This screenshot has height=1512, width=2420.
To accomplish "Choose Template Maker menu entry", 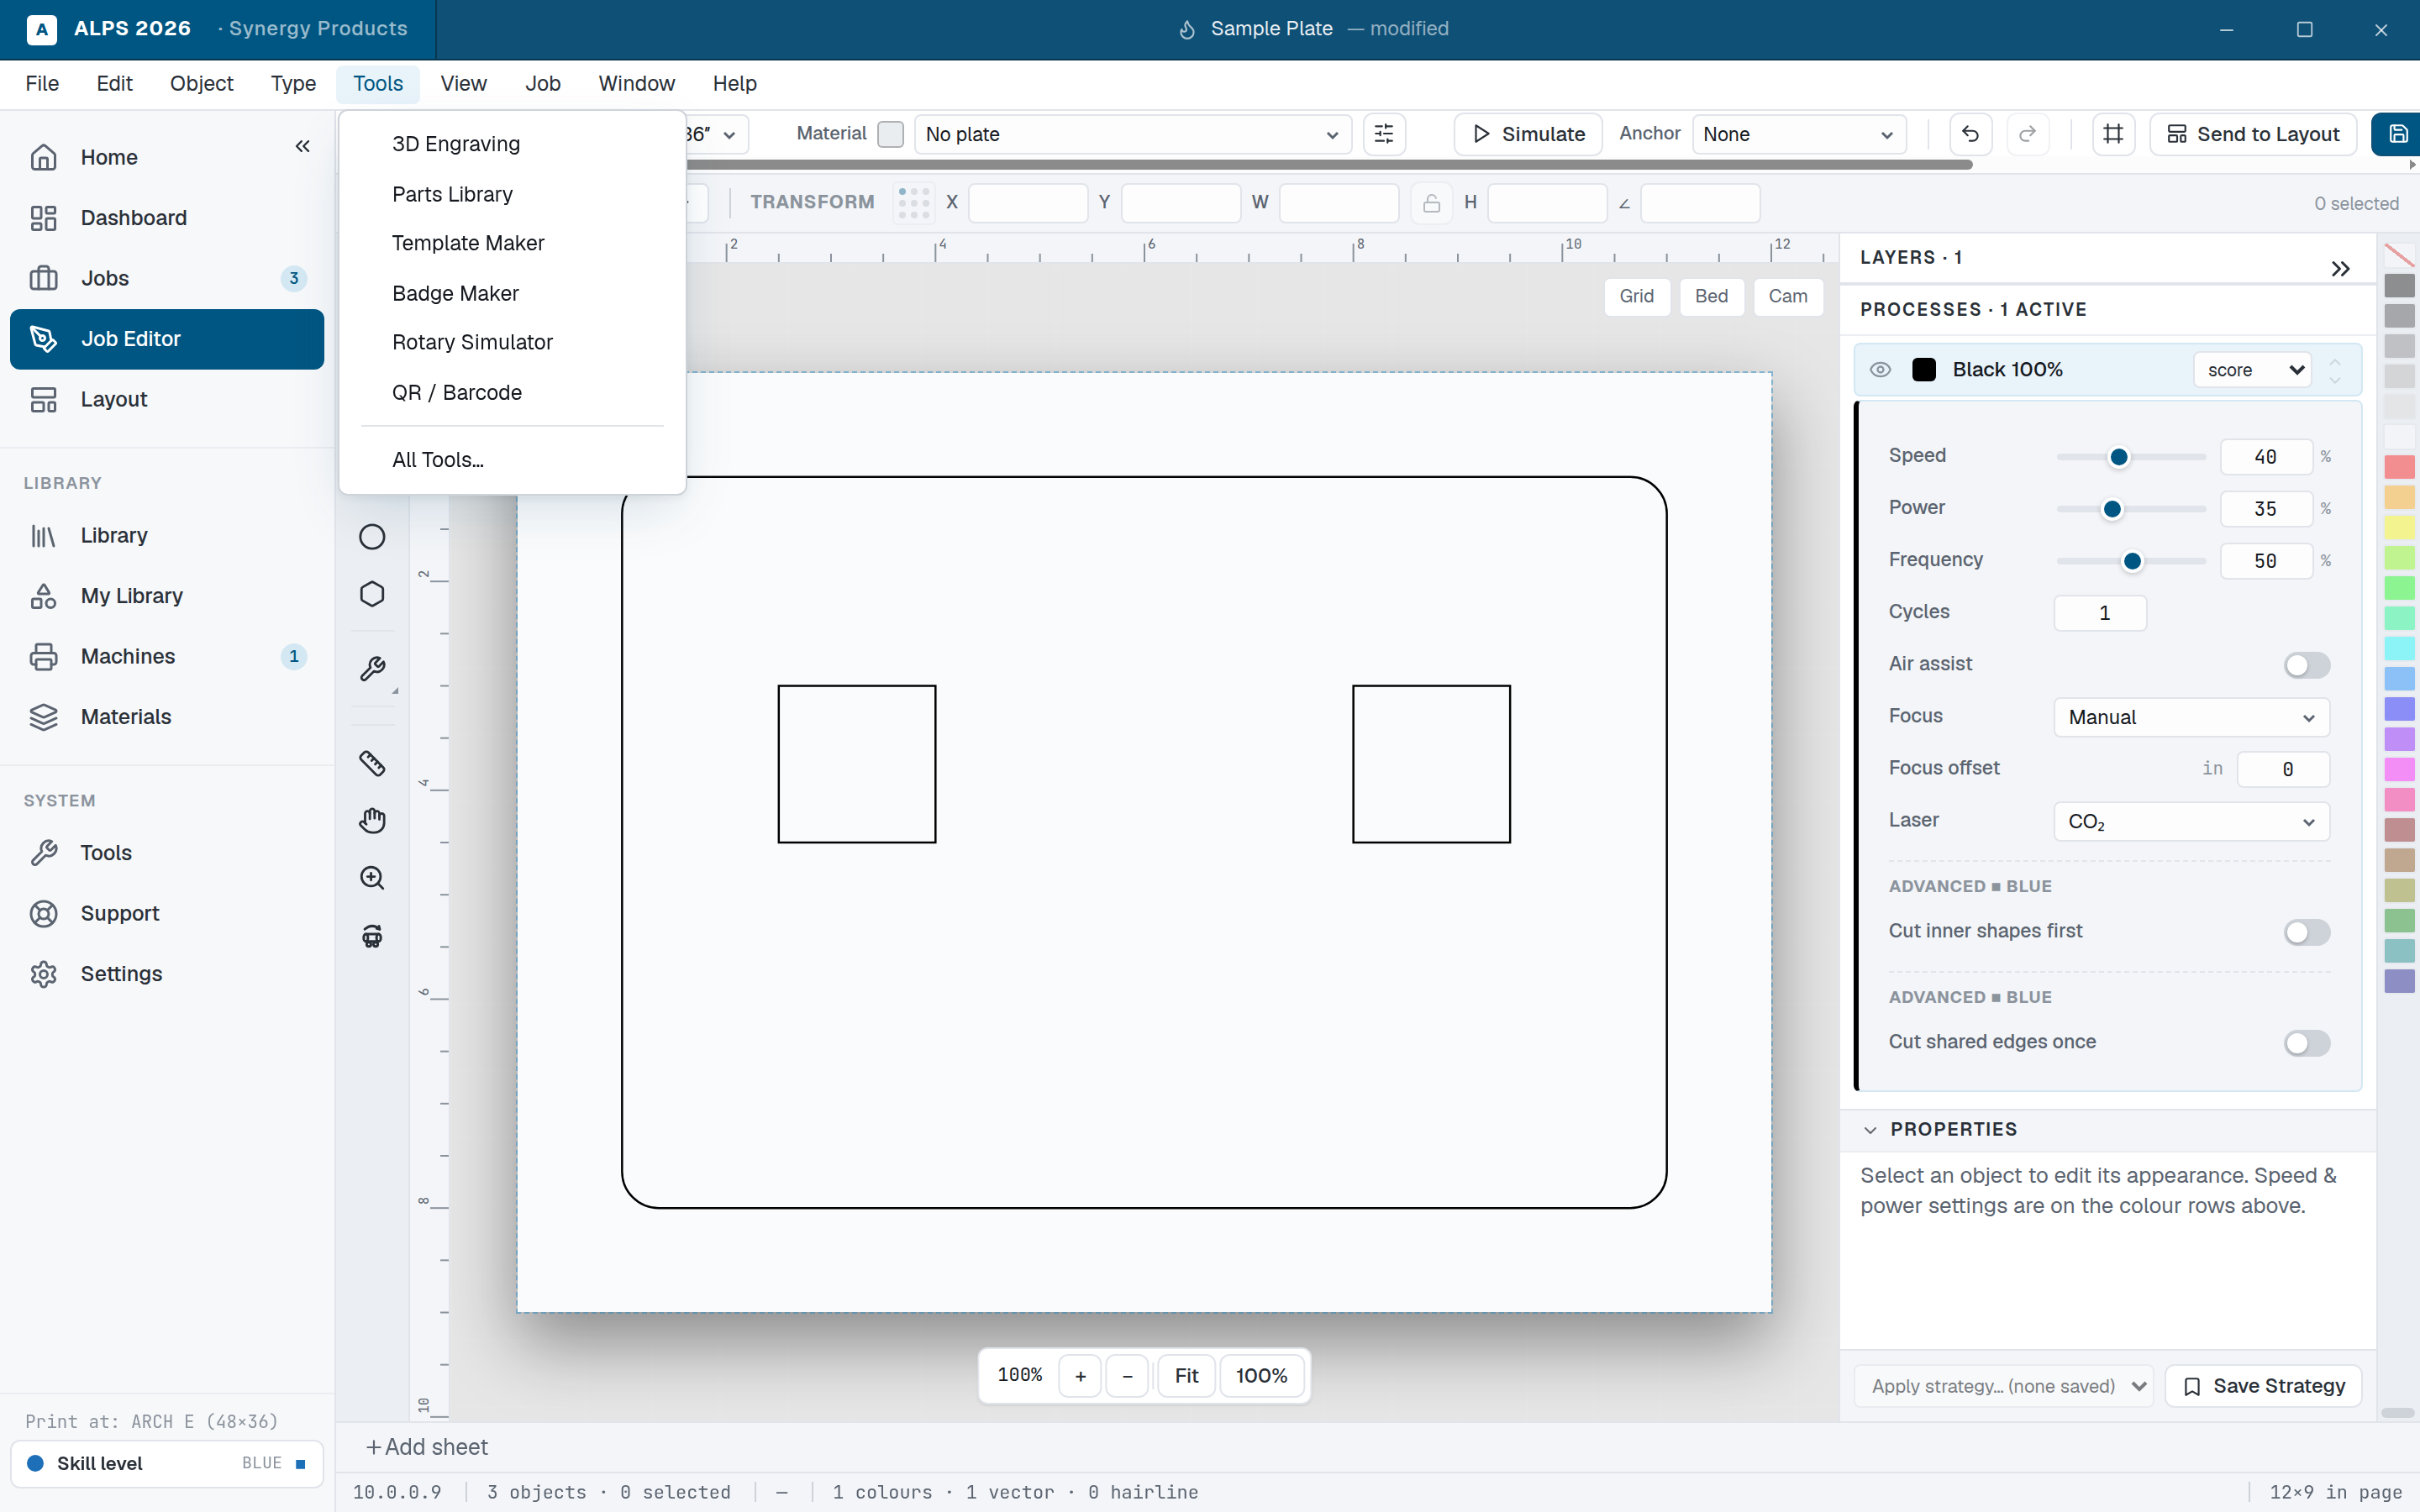I will [x=512, y=243].
